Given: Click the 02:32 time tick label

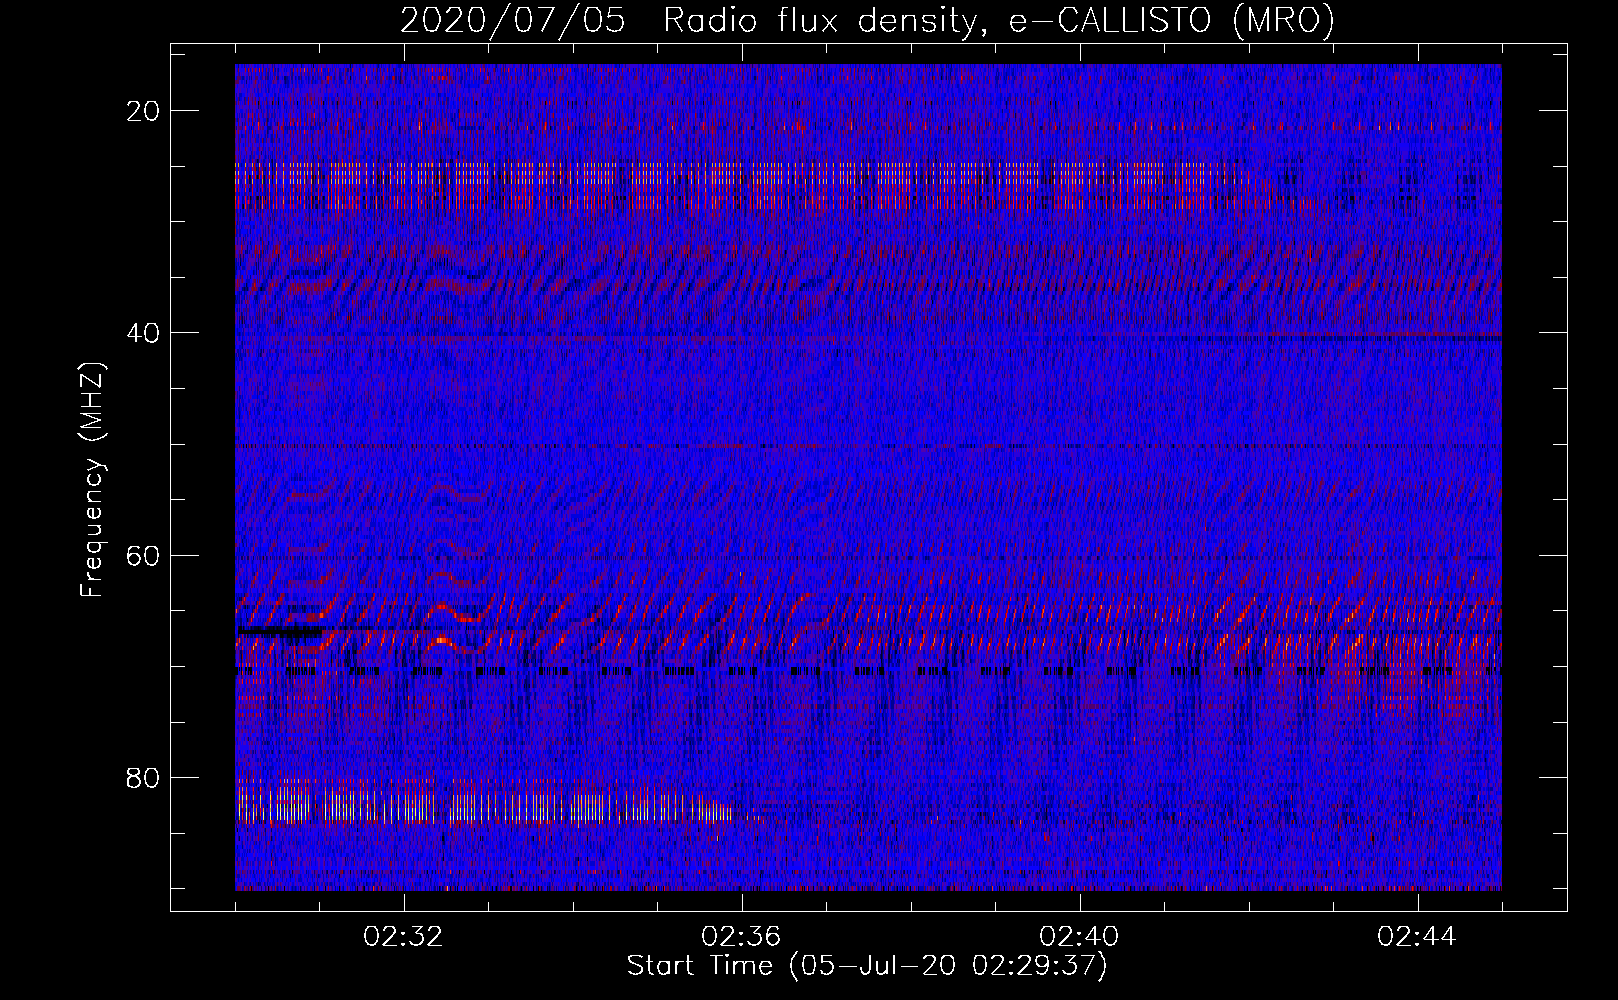Looking at the screenshot, I should coord(404,937).
